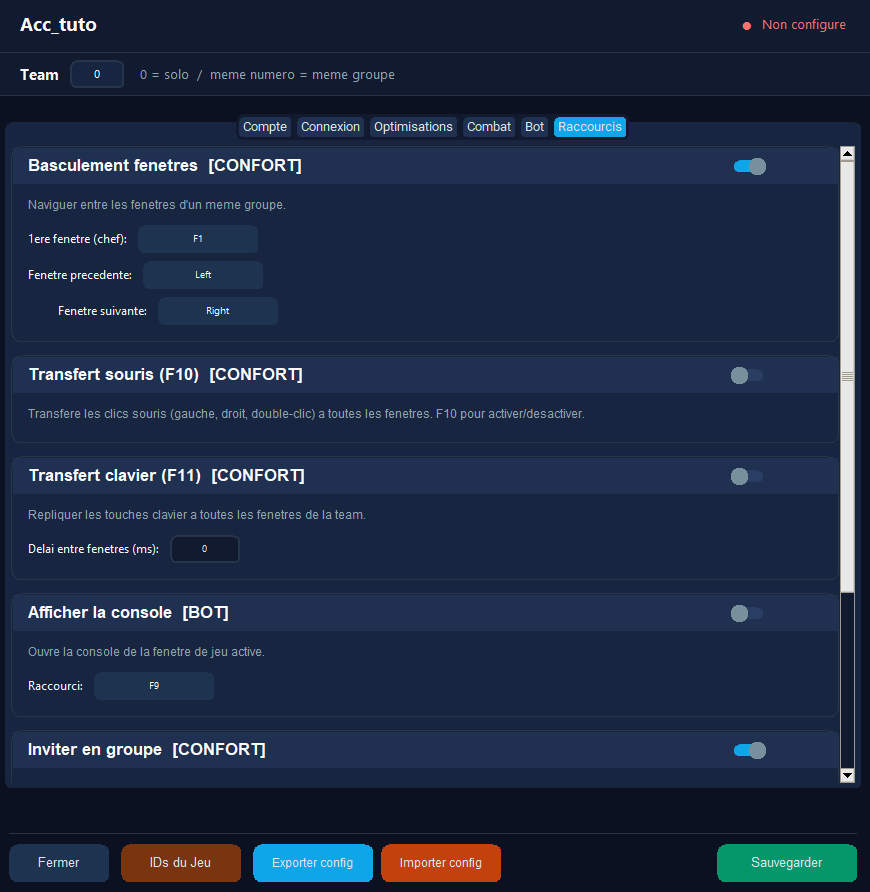The width and height of the screenshot is (870, 892).
Task: Go to the Combat tab
Action: [489, 127]
